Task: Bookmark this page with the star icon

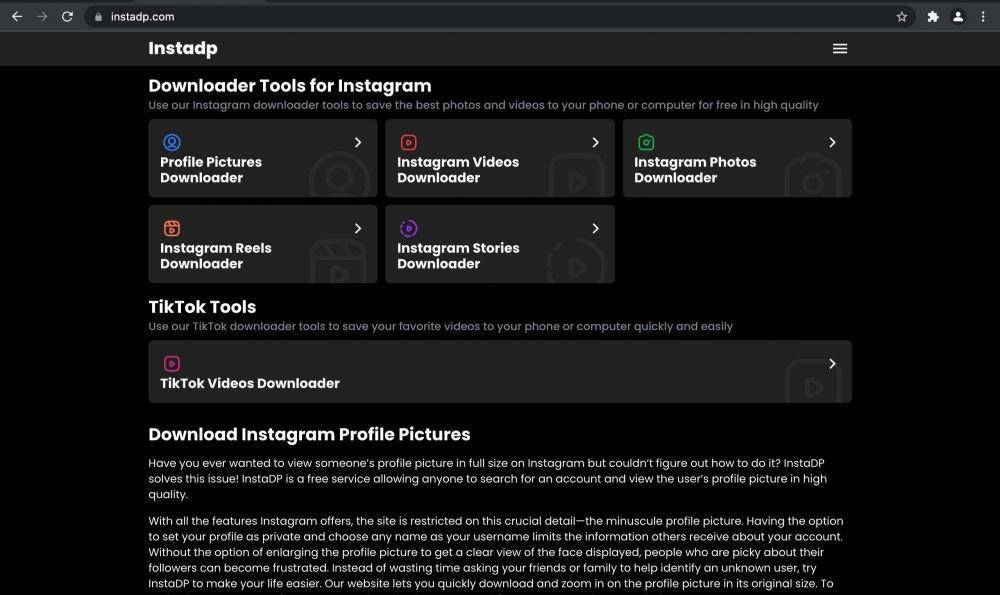Action: [902, 17]
